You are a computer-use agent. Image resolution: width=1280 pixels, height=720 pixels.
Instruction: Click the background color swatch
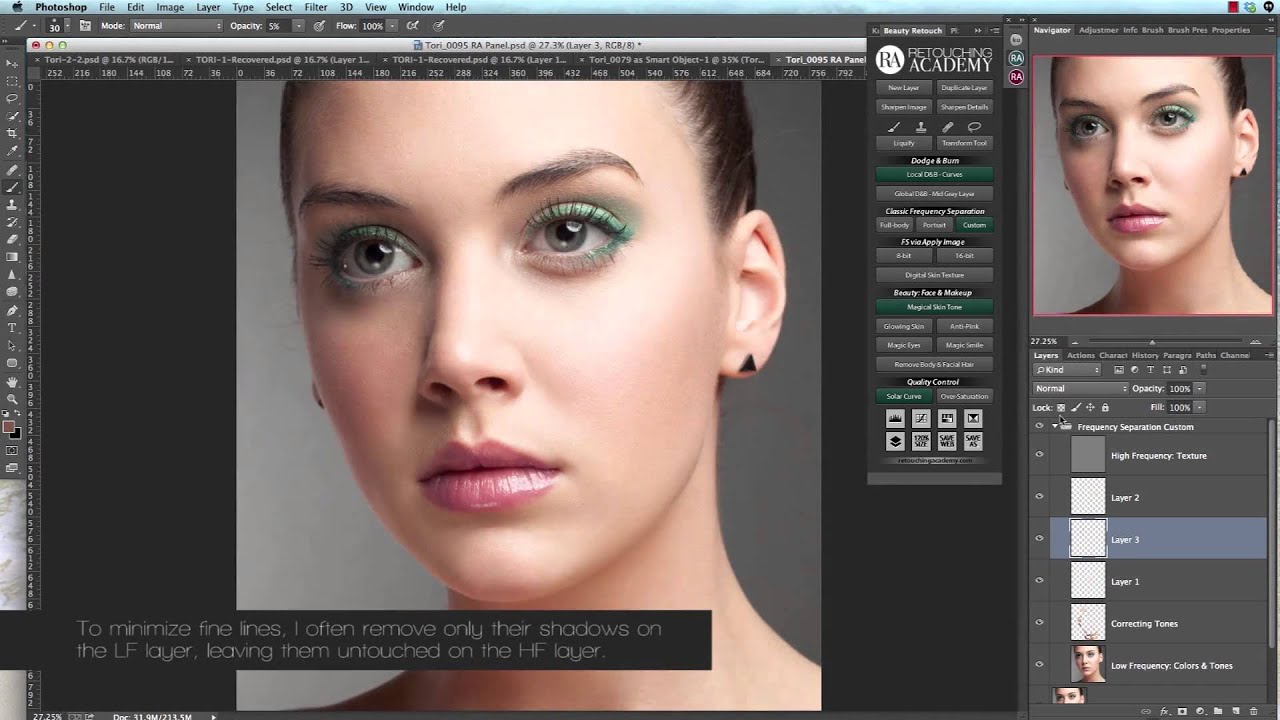tap(16, 434)
